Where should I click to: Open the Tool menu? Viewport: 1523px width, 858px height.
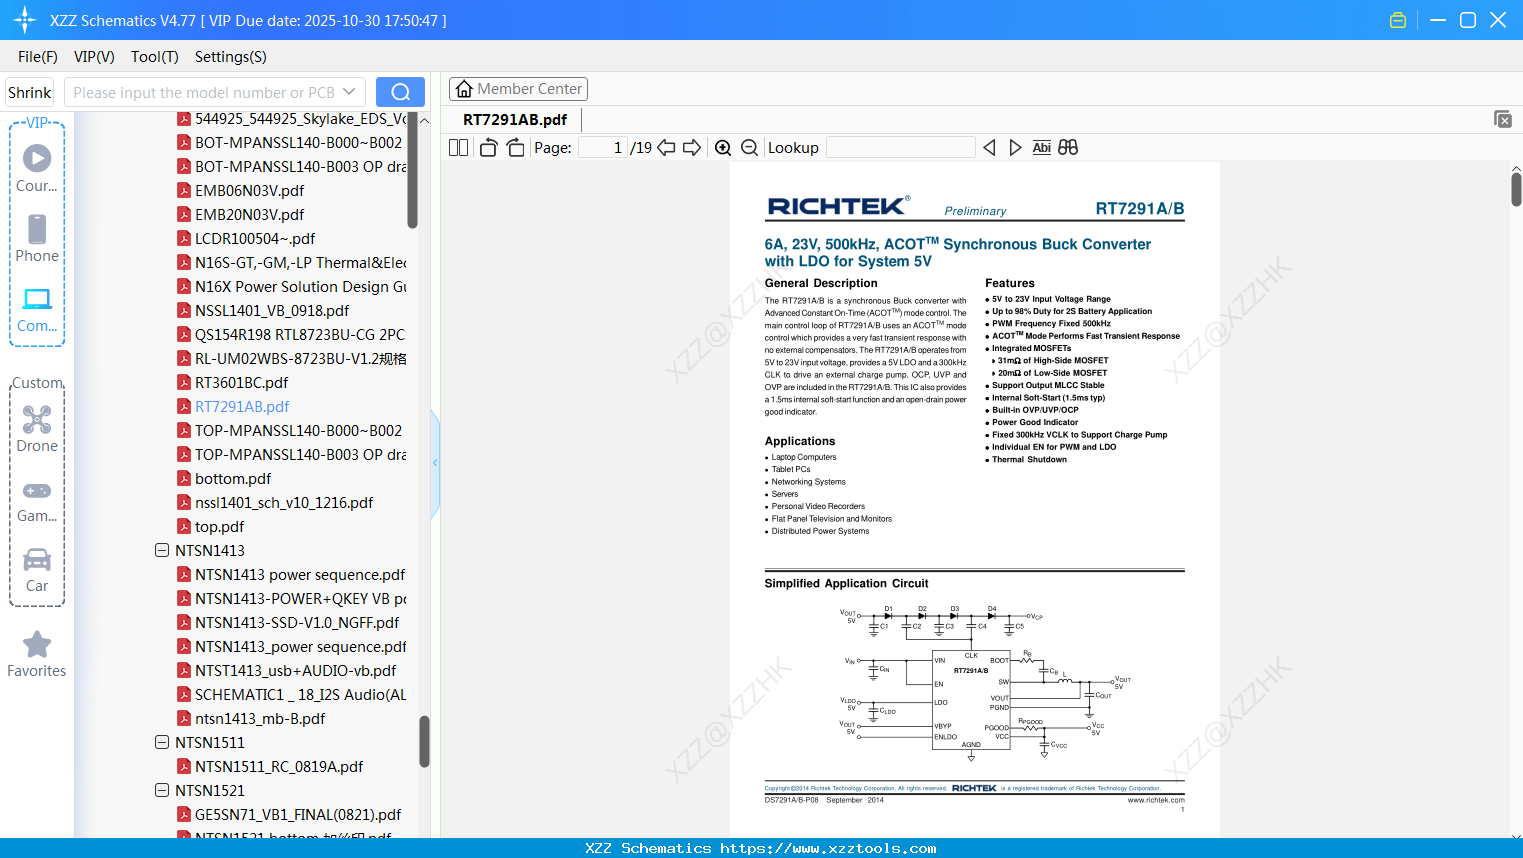click(155, 57)
